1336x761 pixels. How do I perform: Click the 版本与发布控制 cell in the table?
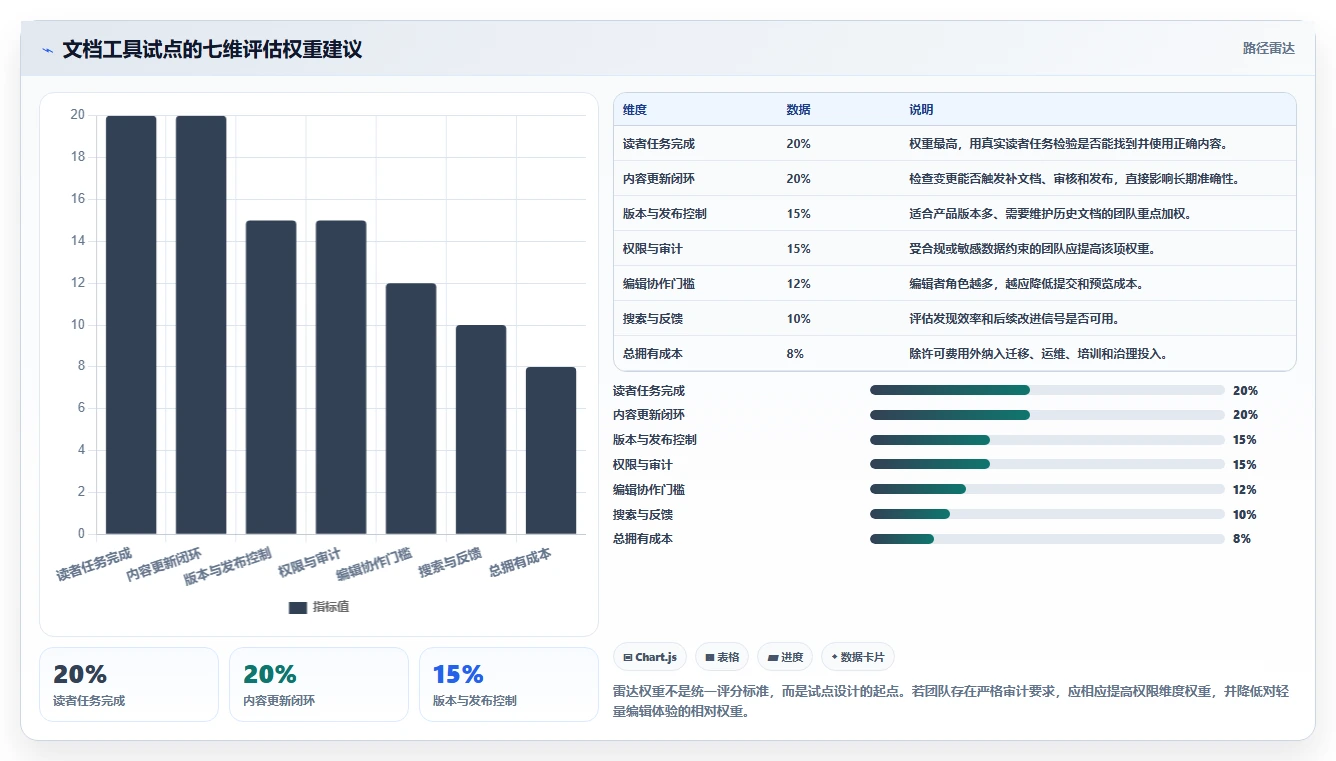[665, 214]
